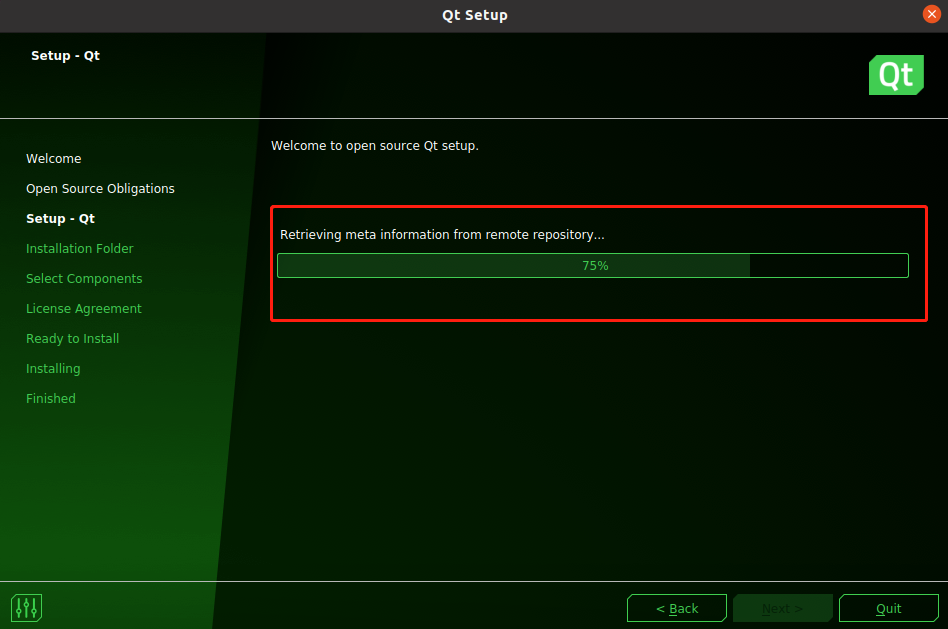Click the disabled Next button
The image size is (948, 629).
(782, 608)
